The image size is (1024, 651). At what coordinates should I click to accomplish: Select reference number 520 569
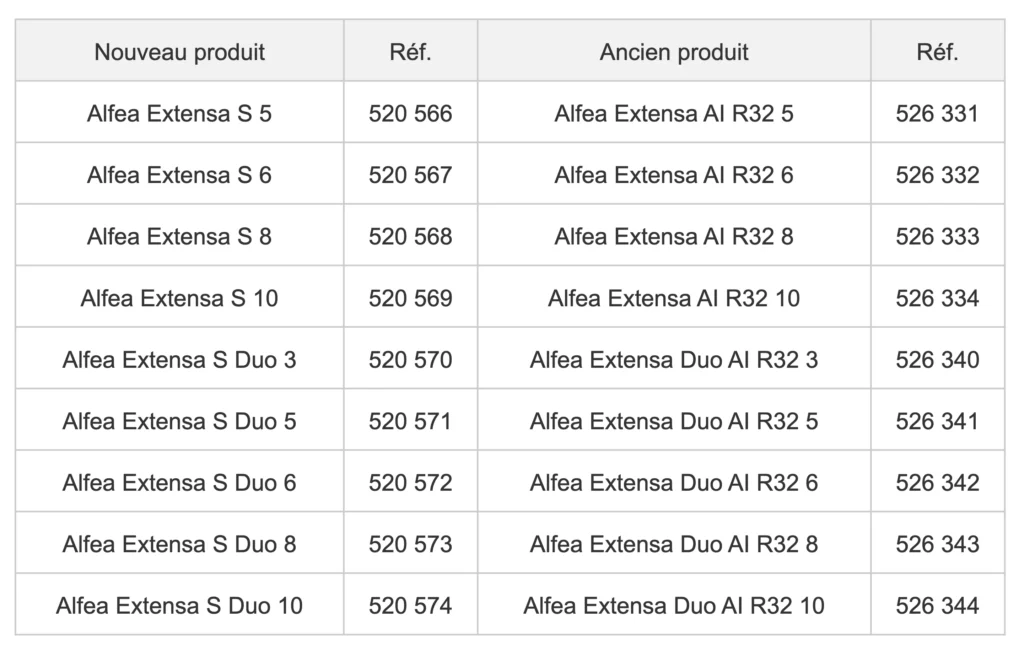click(410, 298)
